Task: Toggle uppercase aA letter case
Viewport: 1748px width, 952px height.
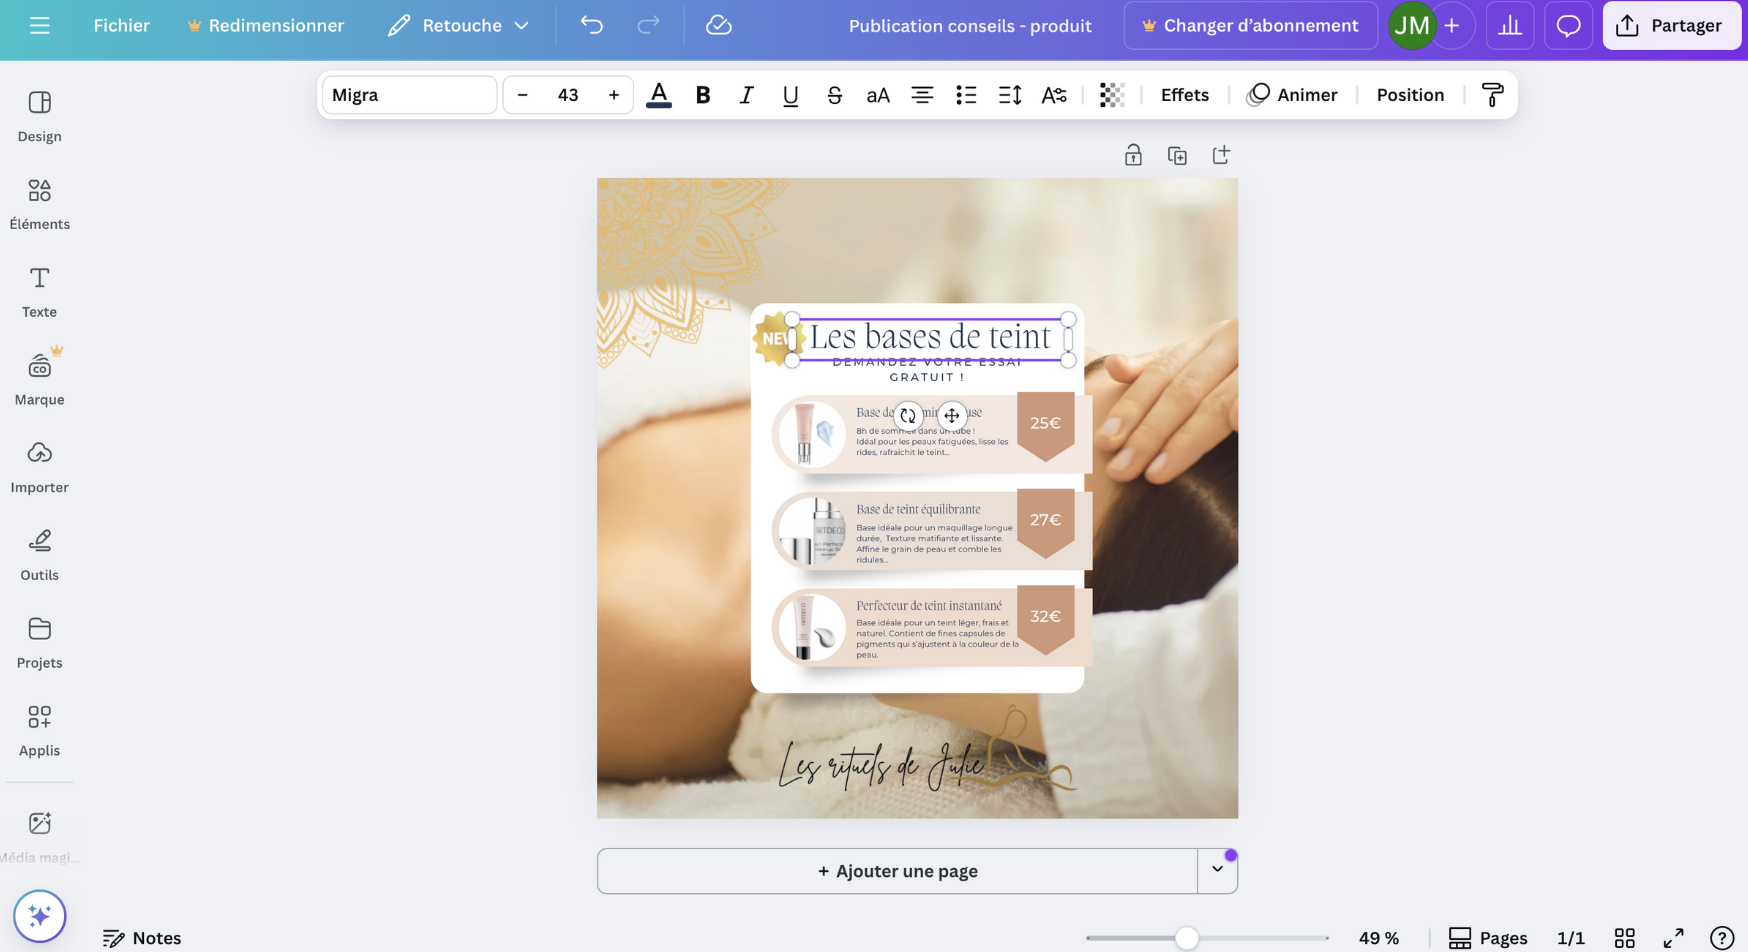Action: click(x=878, y=95)
